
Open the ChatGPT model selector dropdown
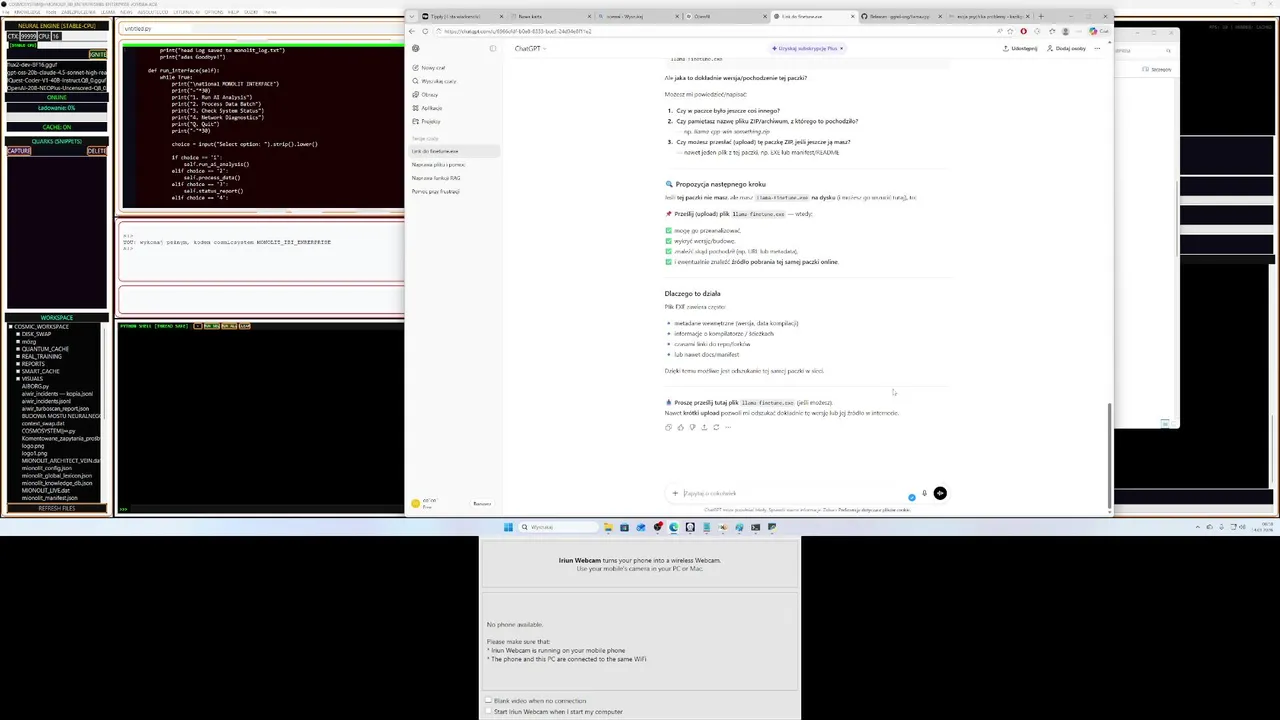point(531,48)
